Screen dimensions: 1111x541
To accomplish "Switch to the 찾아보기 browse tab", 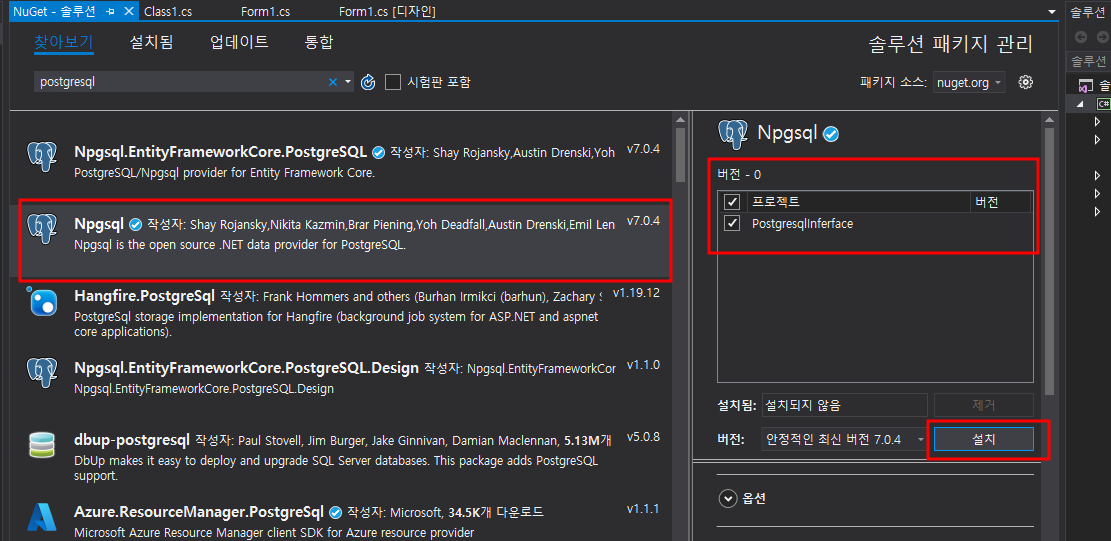I will [64, 42].
